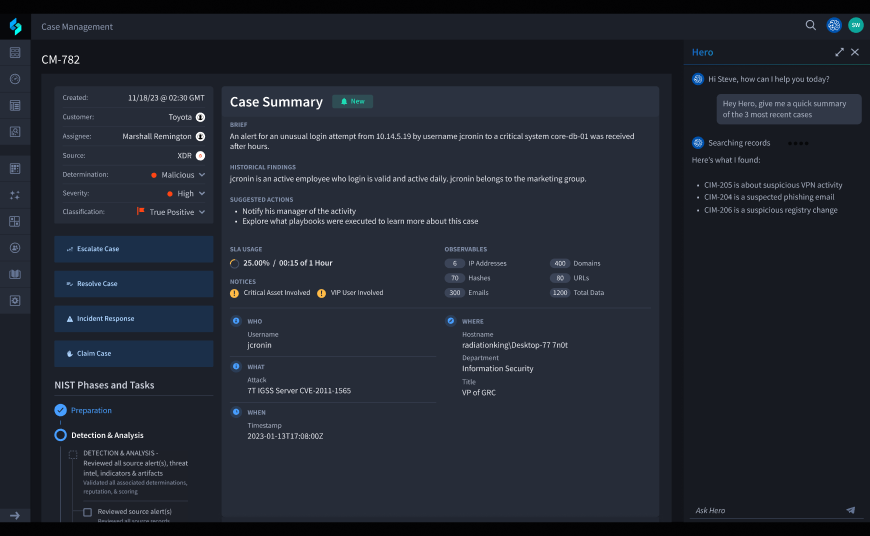Open the Classification True Positive dropdown
This screenshot has height=536, width=870.
(x=202, y=212)
